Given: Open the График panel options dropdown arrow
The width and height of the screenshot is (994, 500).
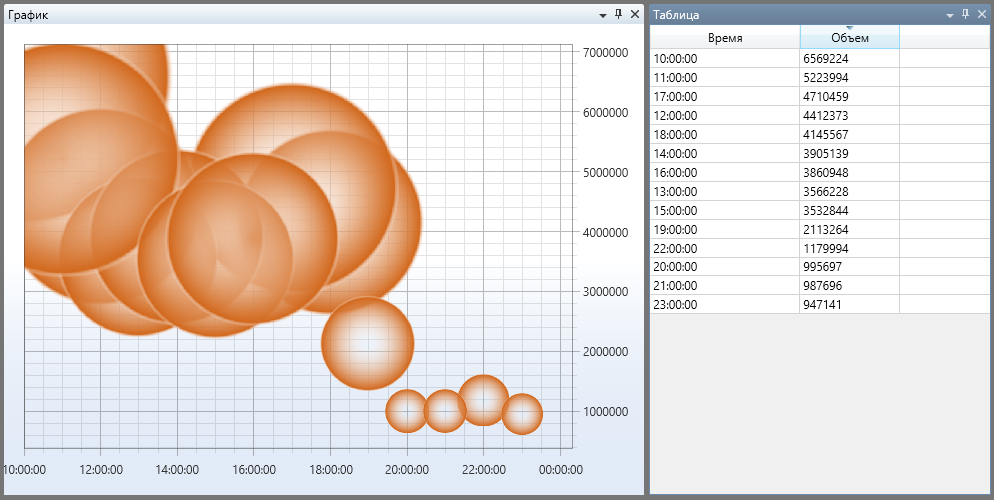Looking at the screenshot, I should pyautogui.click(x=603, y=15).
